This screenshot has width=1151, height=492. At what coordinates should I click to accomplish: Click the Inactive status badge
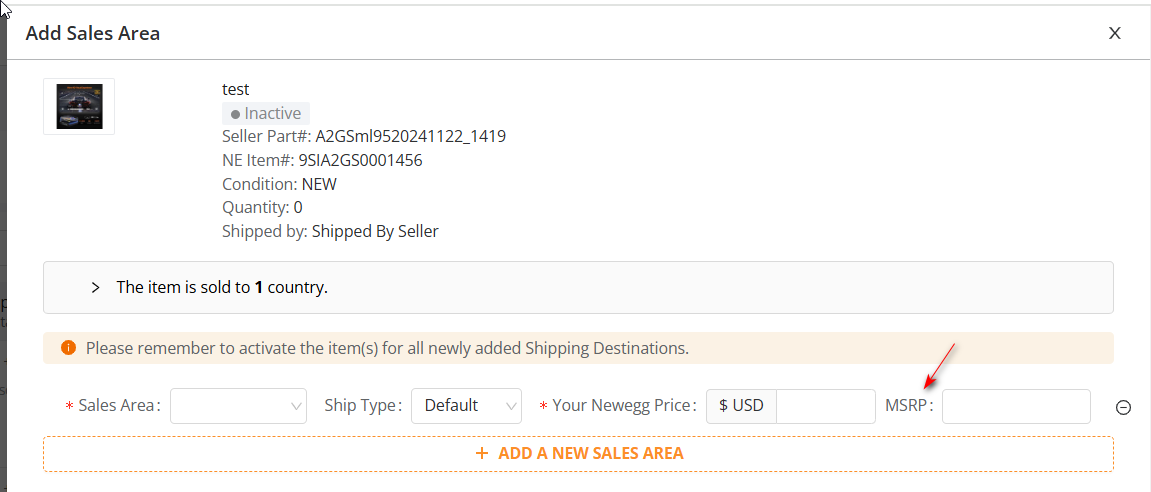click(266, 114)
